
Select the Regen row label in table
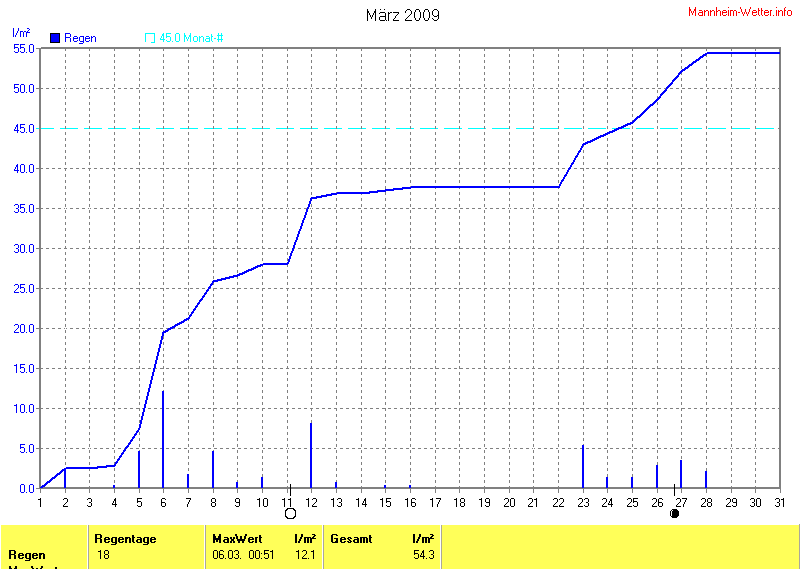coord(27,555)
